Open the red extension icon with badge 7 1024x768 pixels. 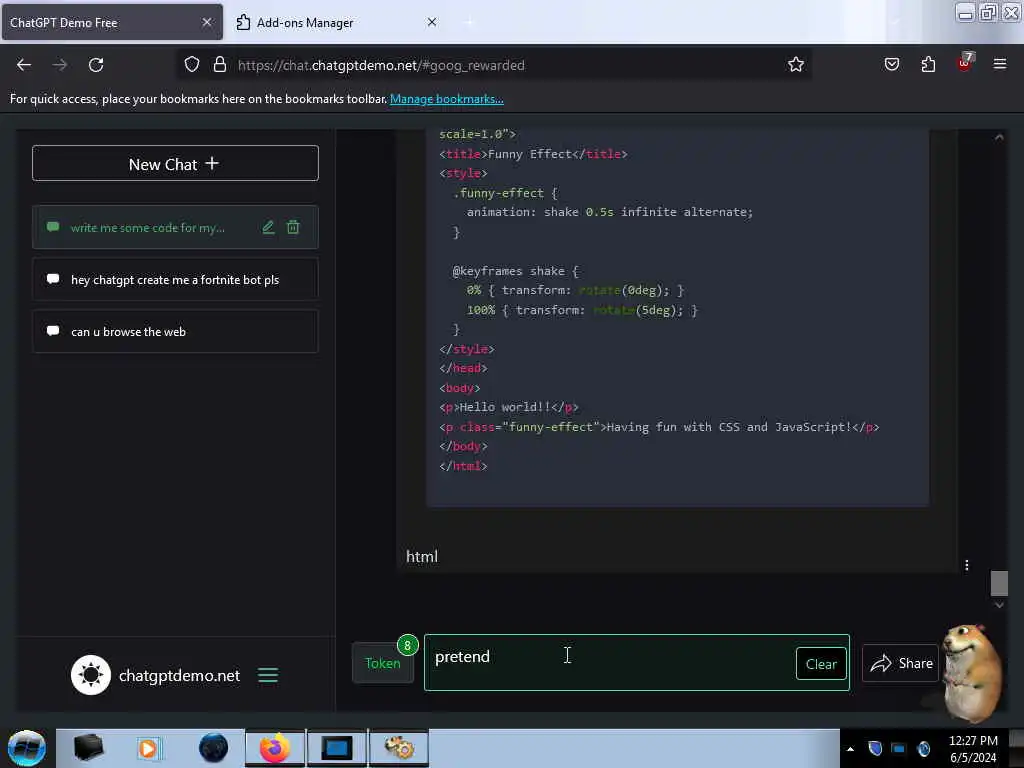(965, 63)
